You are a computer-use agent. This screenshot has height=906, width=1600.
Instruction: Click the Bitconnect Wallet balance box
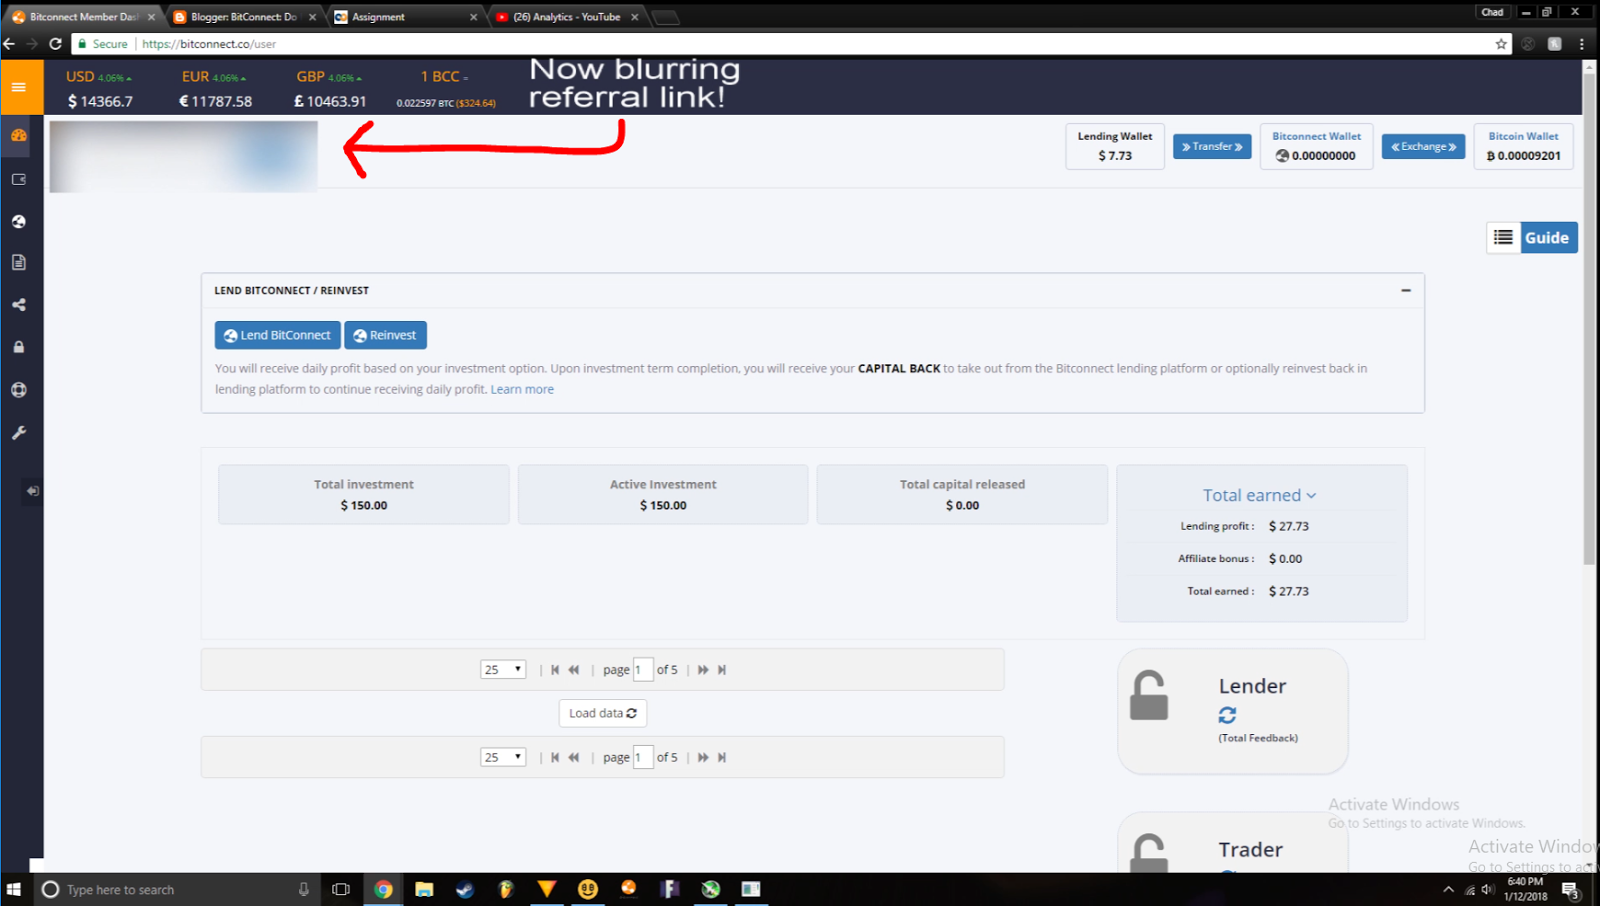1316,147
